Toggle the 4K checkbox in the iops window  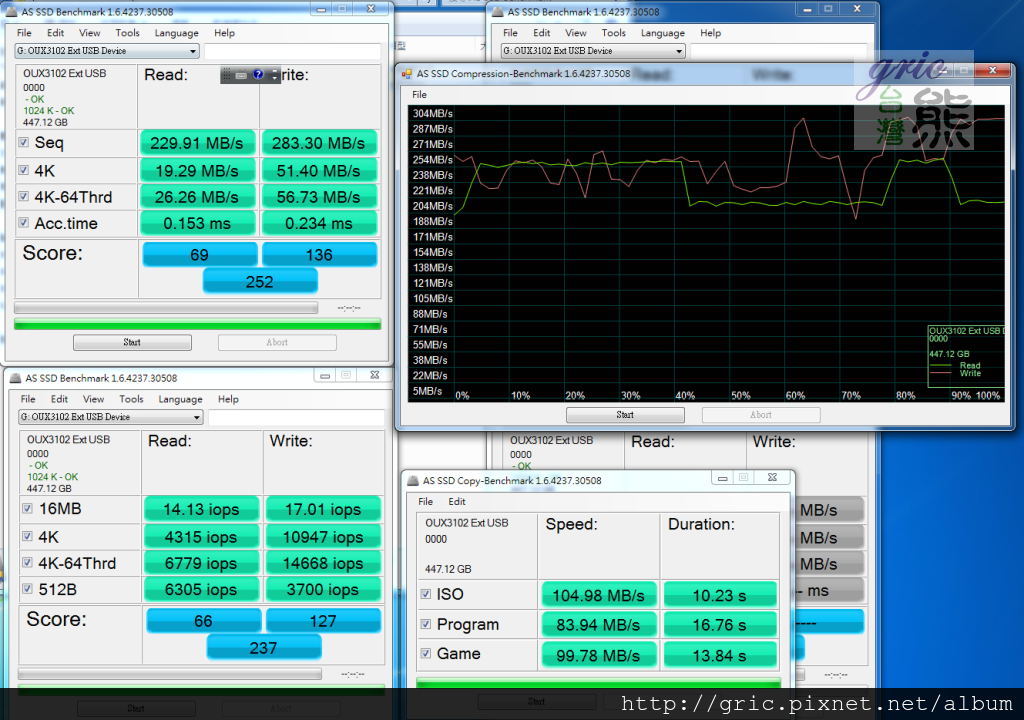(x=27, y=536)
